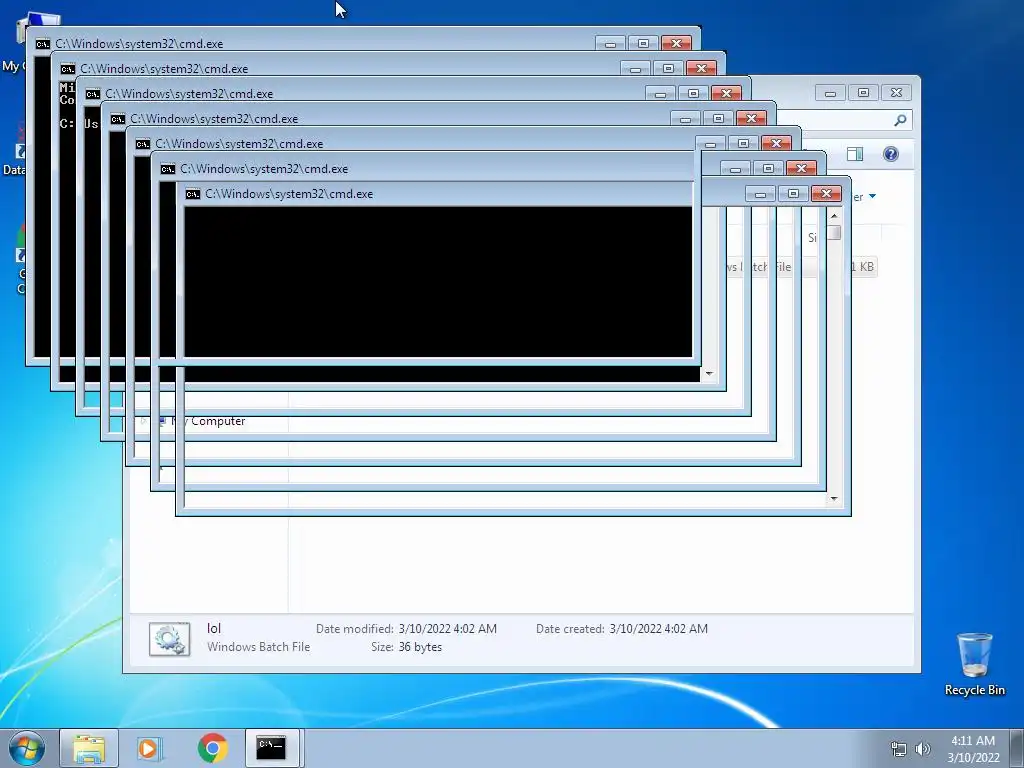This screenshot has height=768, width=1024.
Task: Minimize the rearmost cmd.exe window
Action: [x=610, y=43]
